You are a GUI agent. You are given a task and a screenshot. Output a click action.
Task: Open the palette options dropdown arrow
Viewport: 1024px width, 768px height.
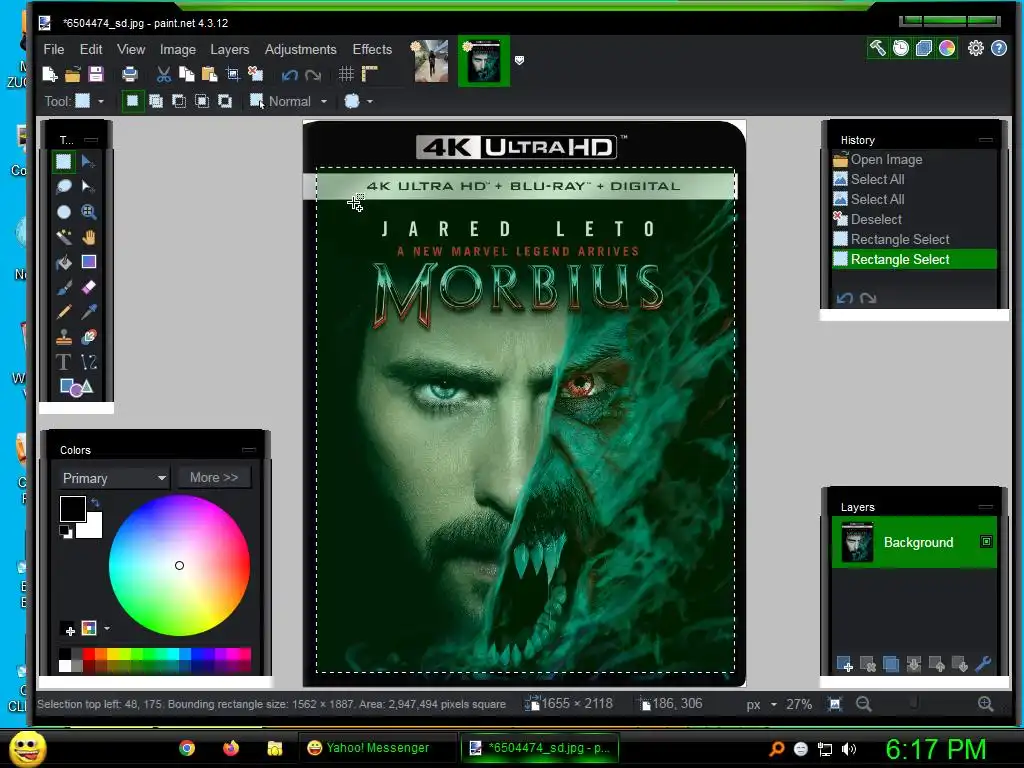[x=107, y=628]
